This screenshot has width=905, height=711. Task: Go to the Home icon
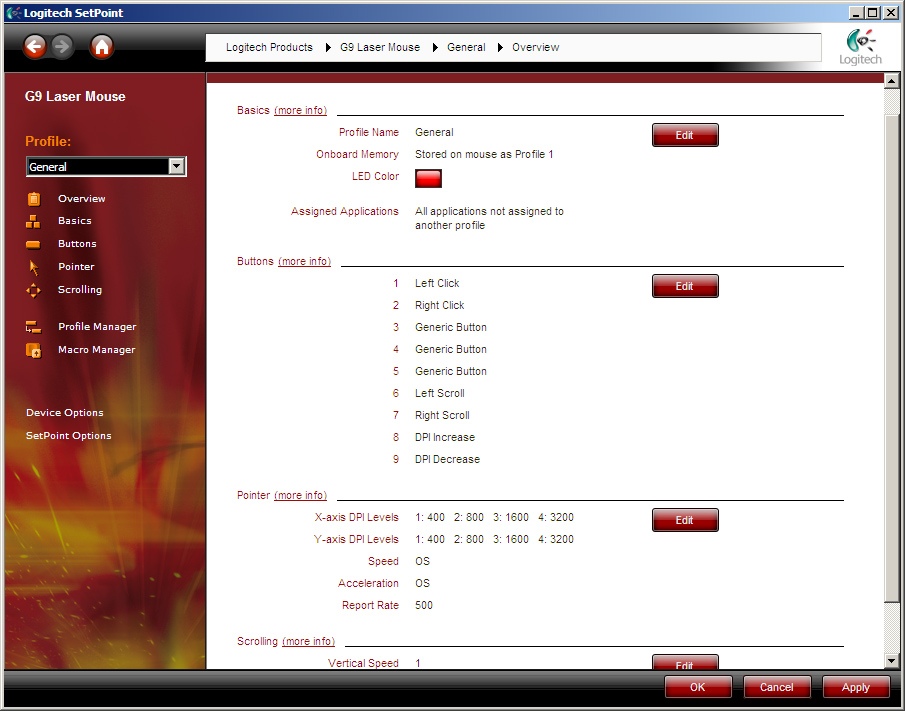tap(102, 46)
